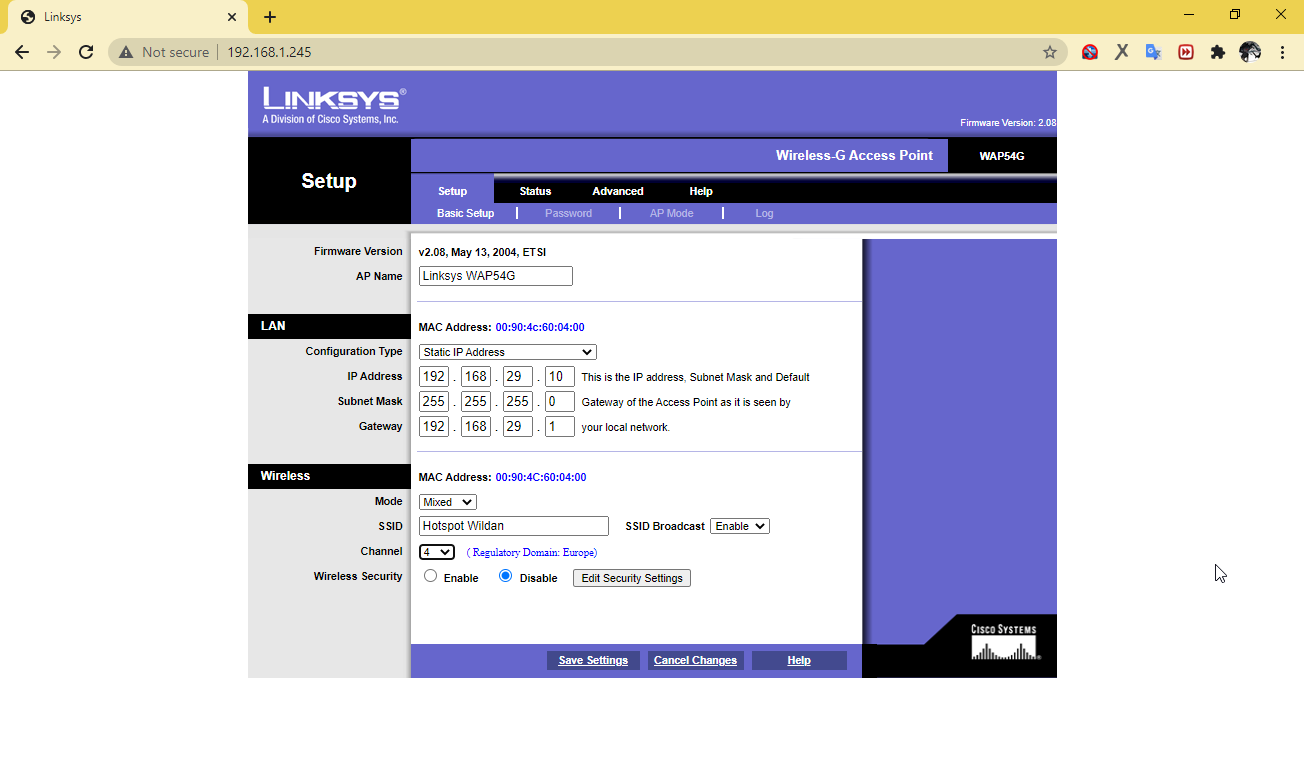This screenshot has height=768, width=1304.
Task: Click the browser back arrow
Action: (x=22, y=52)
